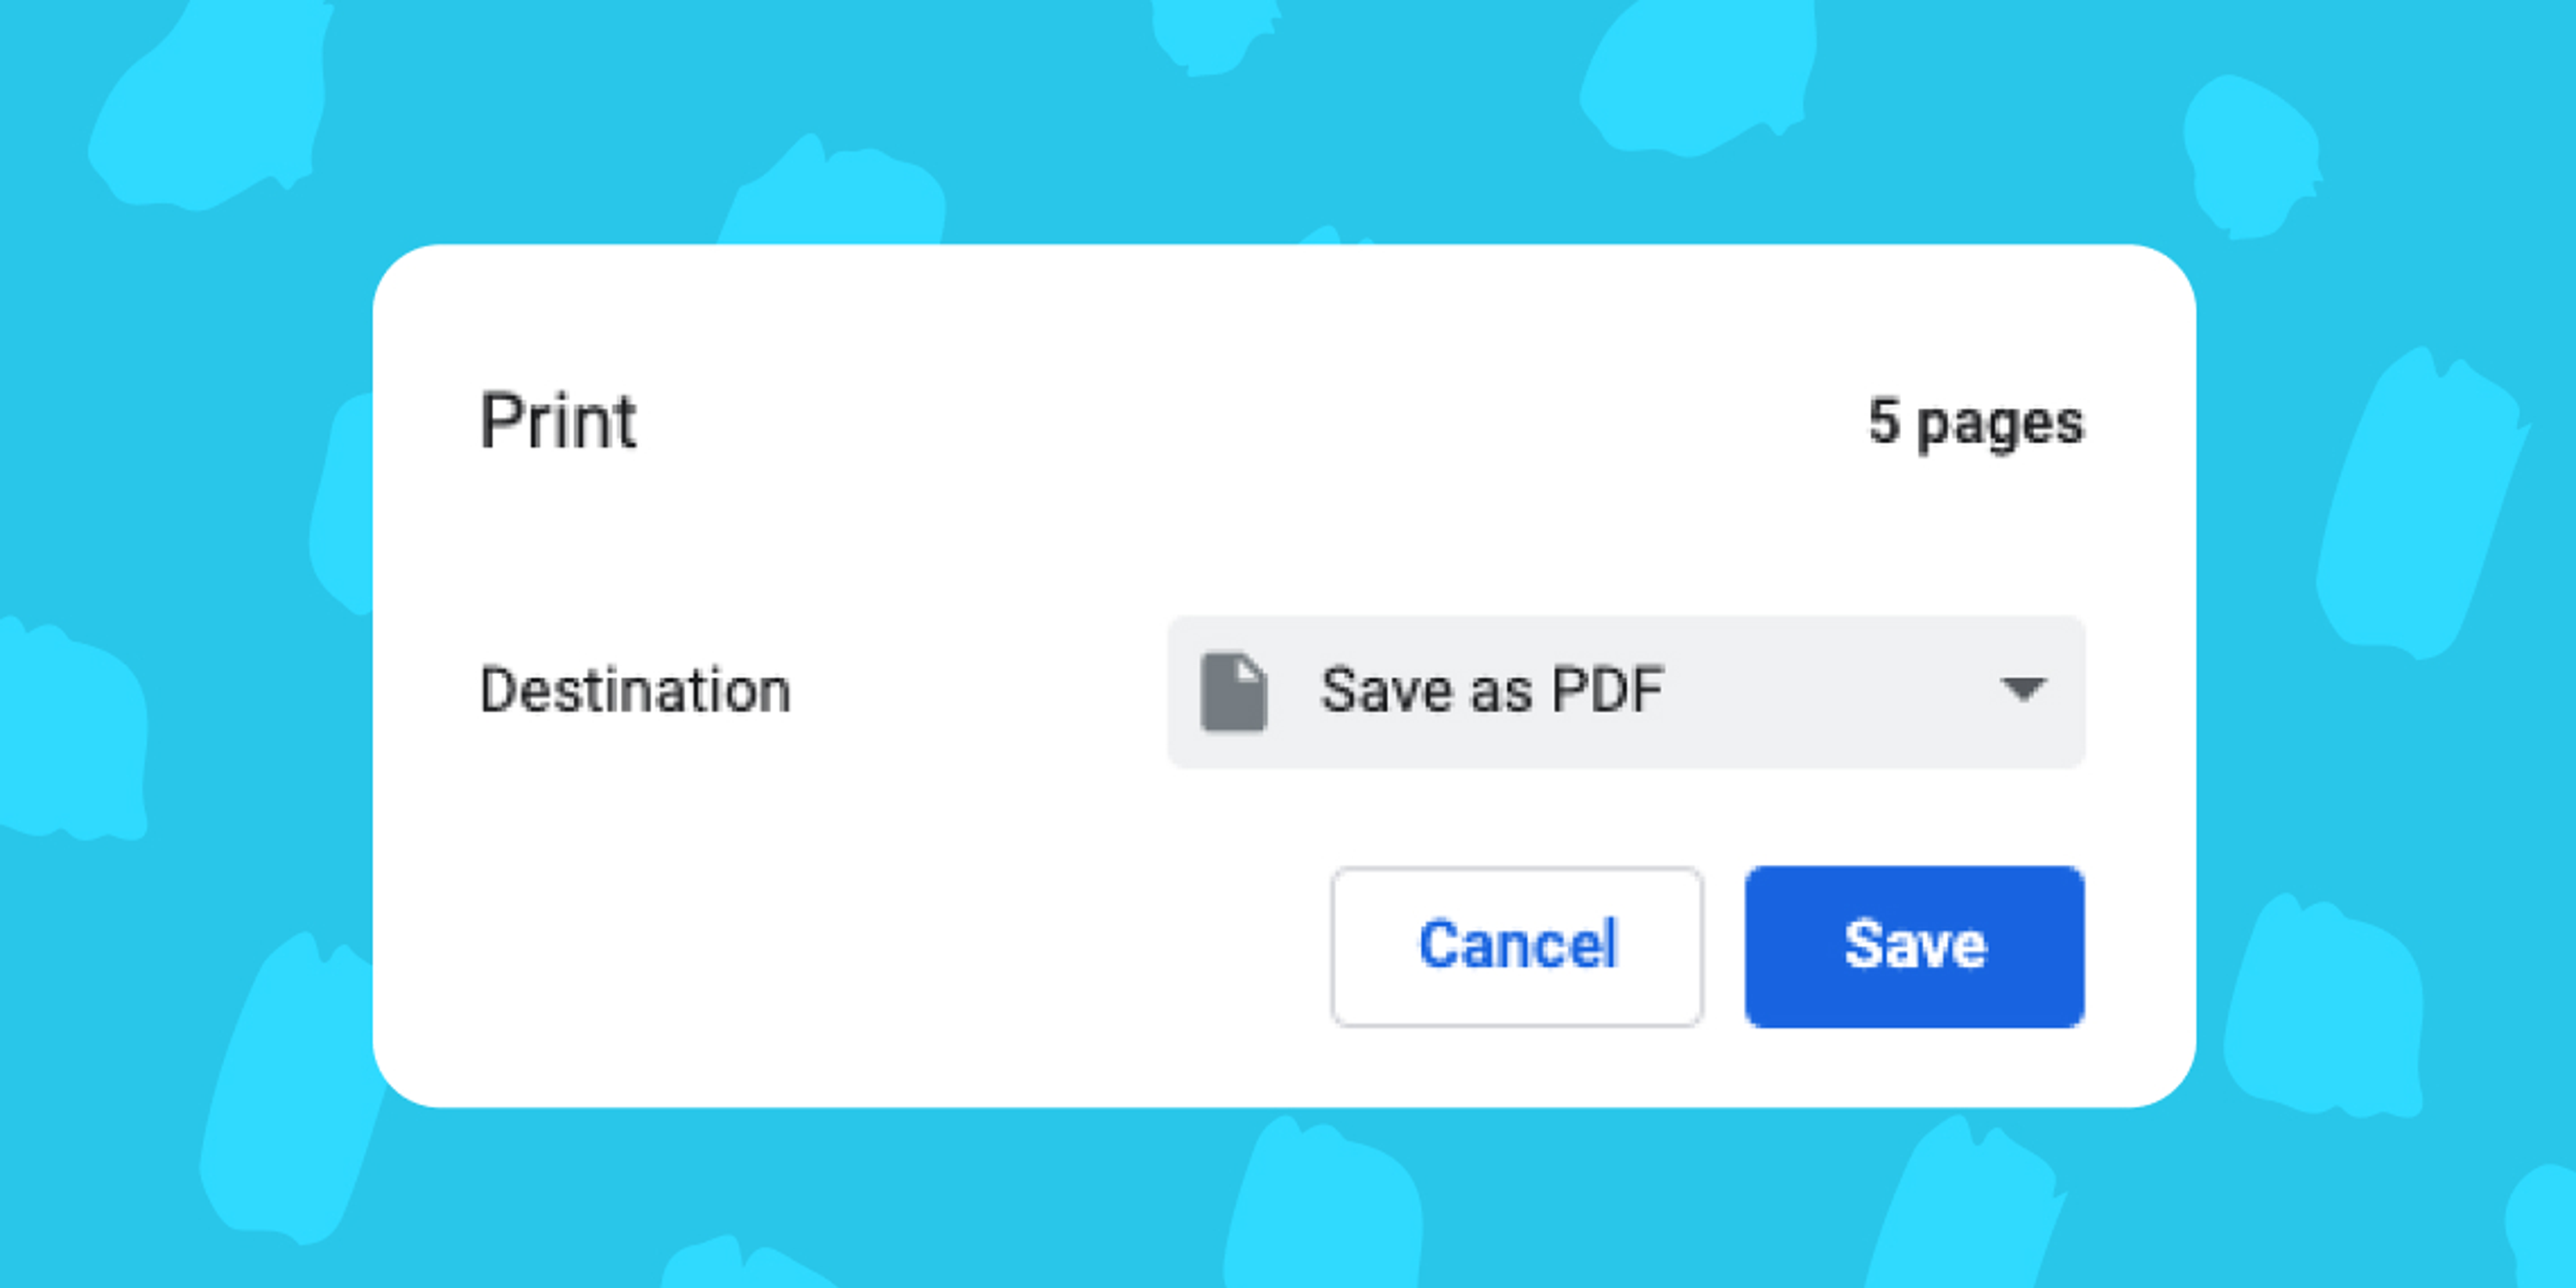Screen dimensions: 2576x1288
Task: Click the PDF document icon in Destination
Action: (1234, 692)
